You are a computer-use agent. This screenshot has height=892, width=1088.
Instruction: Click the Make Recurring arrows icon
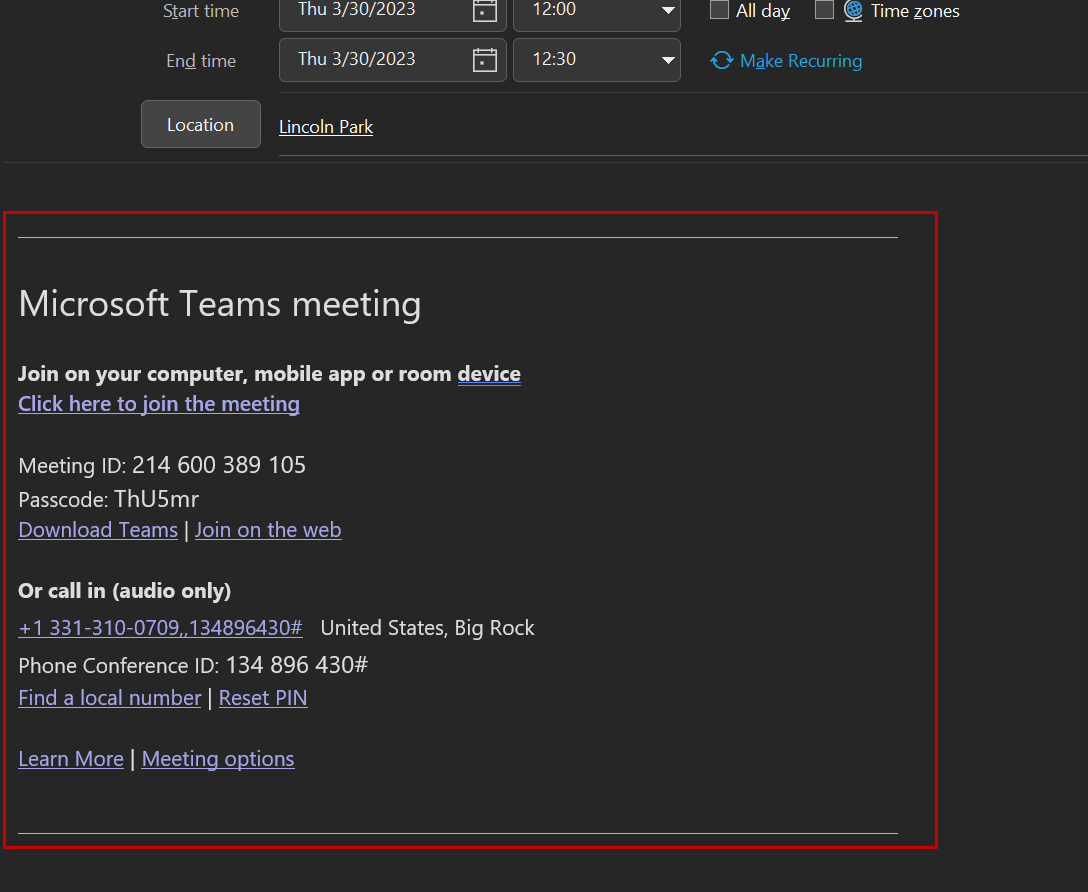click(x=721, y=61)
